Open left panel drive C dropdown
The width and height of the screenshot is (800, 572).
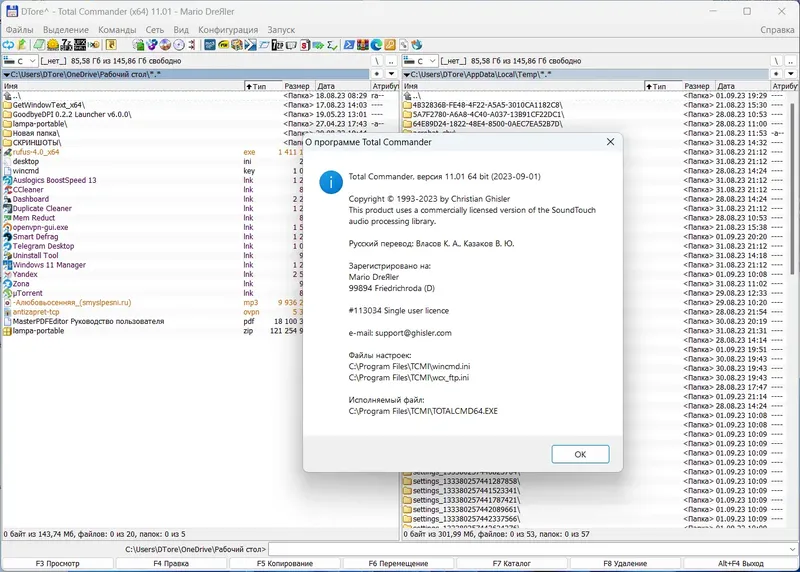point(20,61)
